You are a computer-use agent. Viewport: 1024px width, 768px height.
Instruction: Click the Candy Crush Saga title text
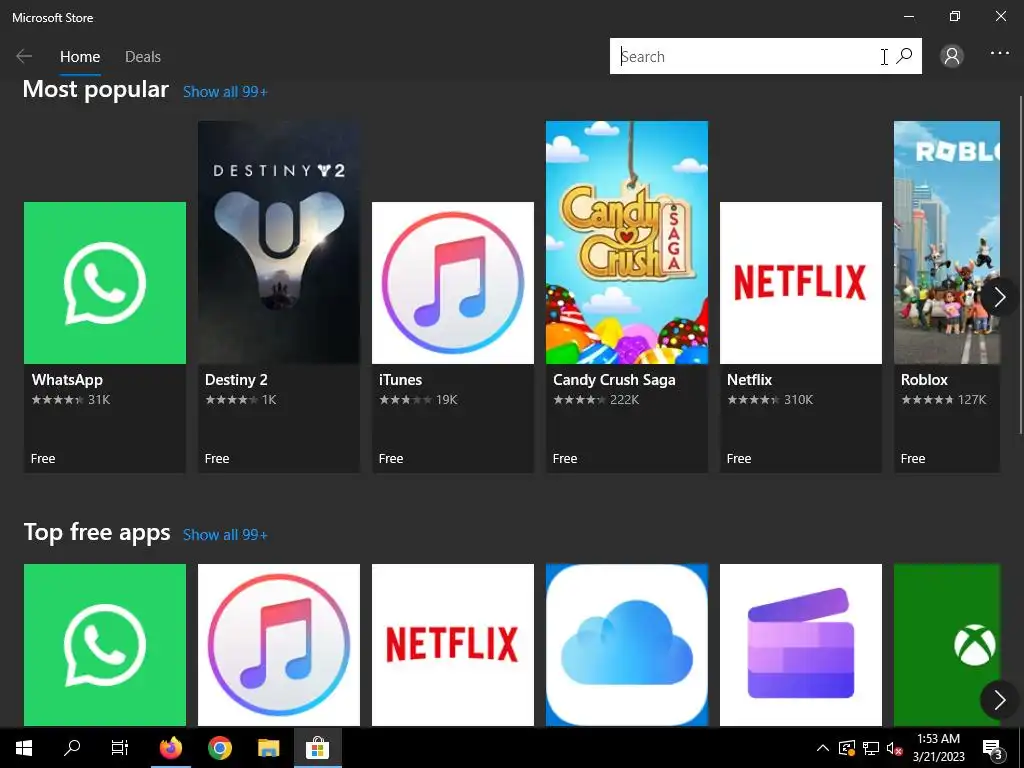(x=614, y=380)
